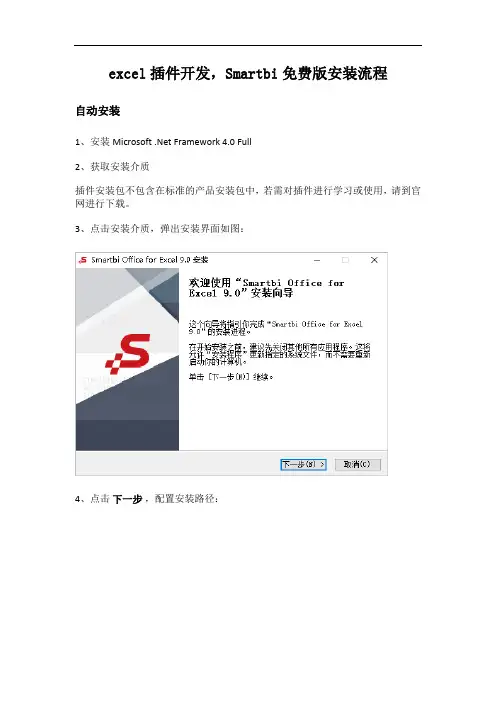496x702 pixels.
Task: Click the 取消(C) button in installer
Action: tap(357, 464)
